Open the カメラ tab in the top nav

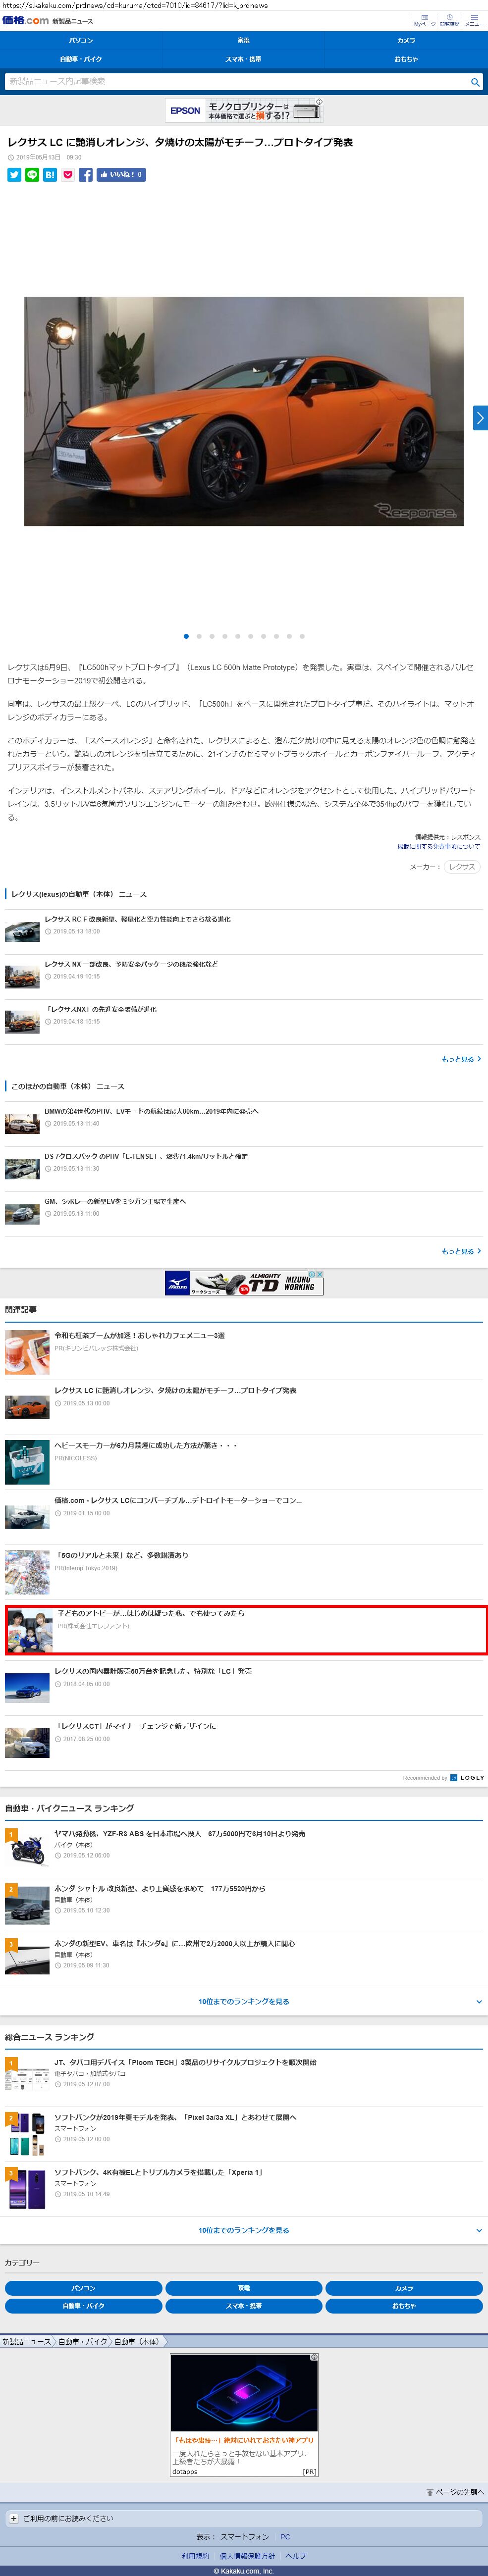(x=406, y=41)
